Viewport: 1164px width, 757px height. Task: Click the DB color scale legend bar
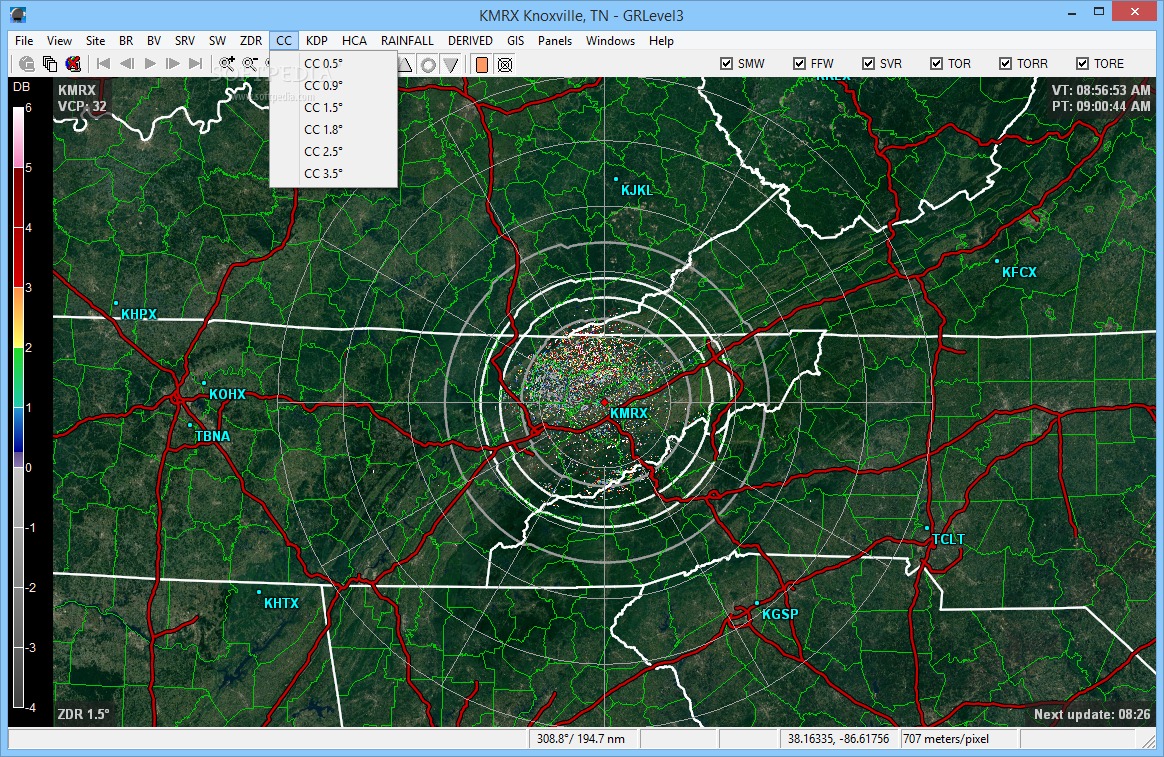click(18, 408)
